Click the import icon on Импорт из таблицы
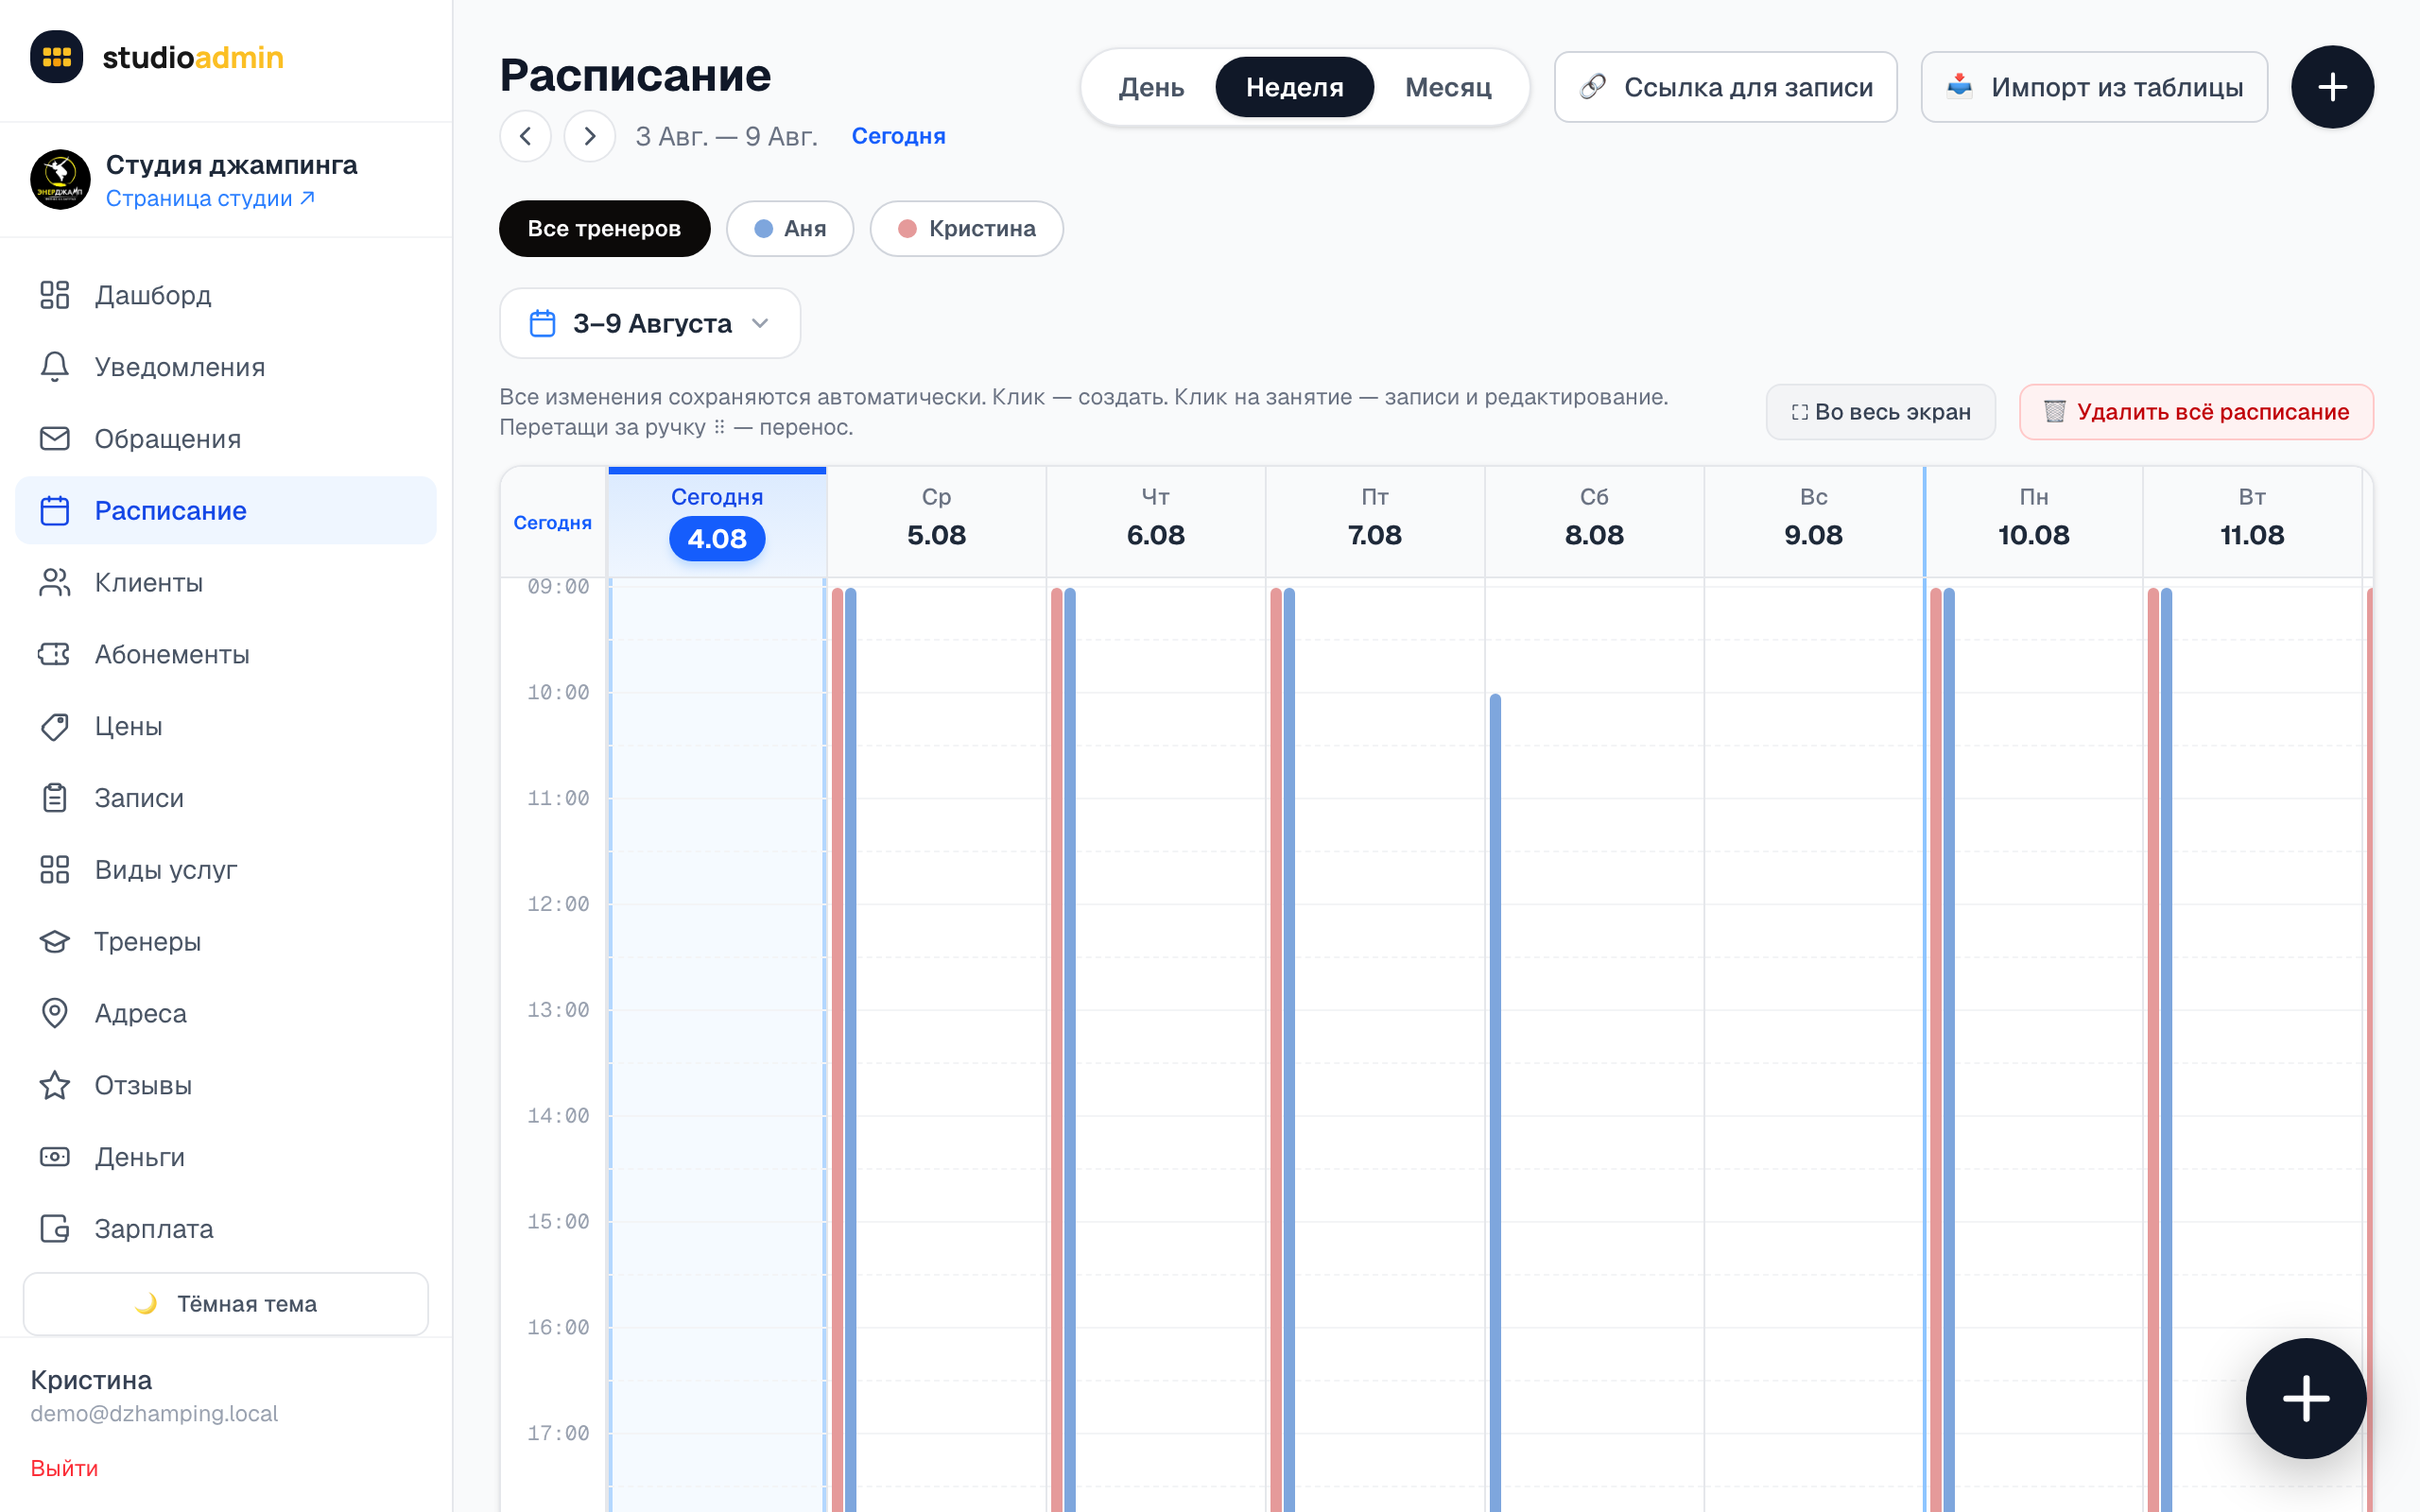The width and height of the screenshot is (2420, 1512). [x=1960, y=87]
